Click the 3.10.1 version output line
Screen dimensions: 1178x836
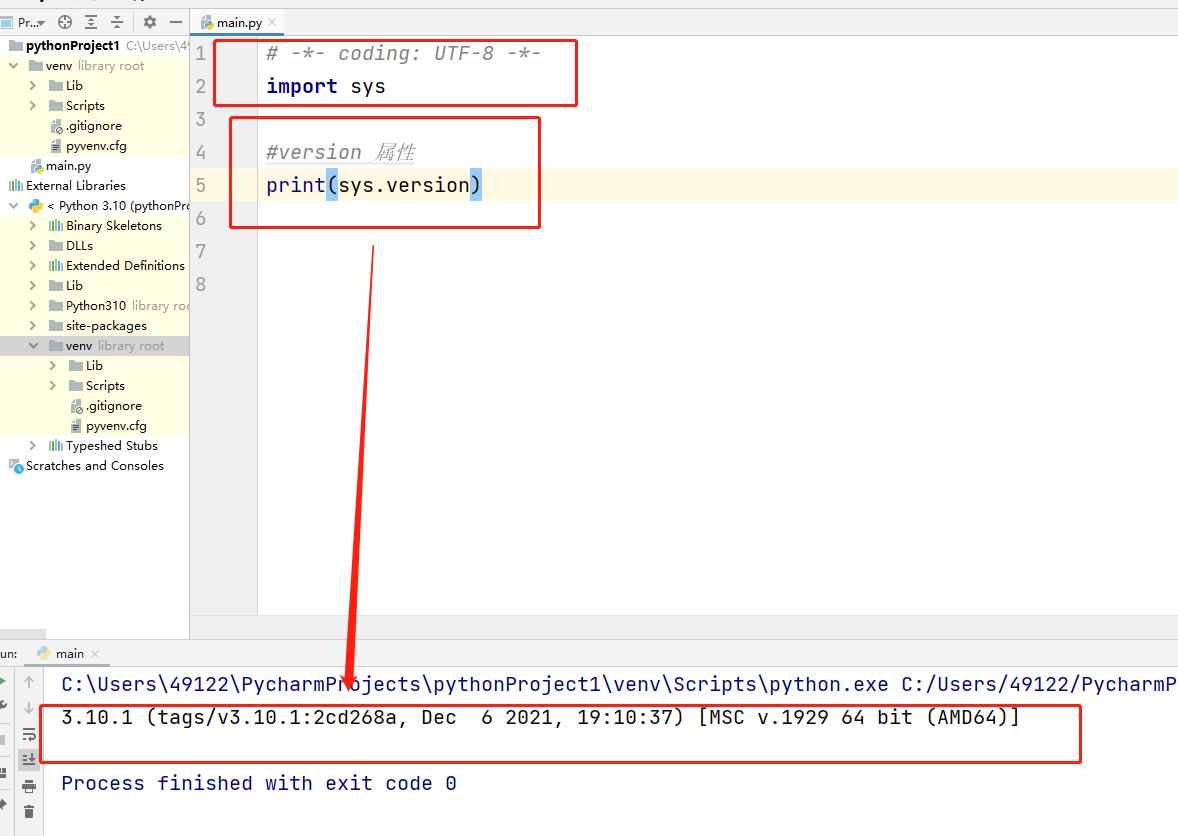point(540,717)
